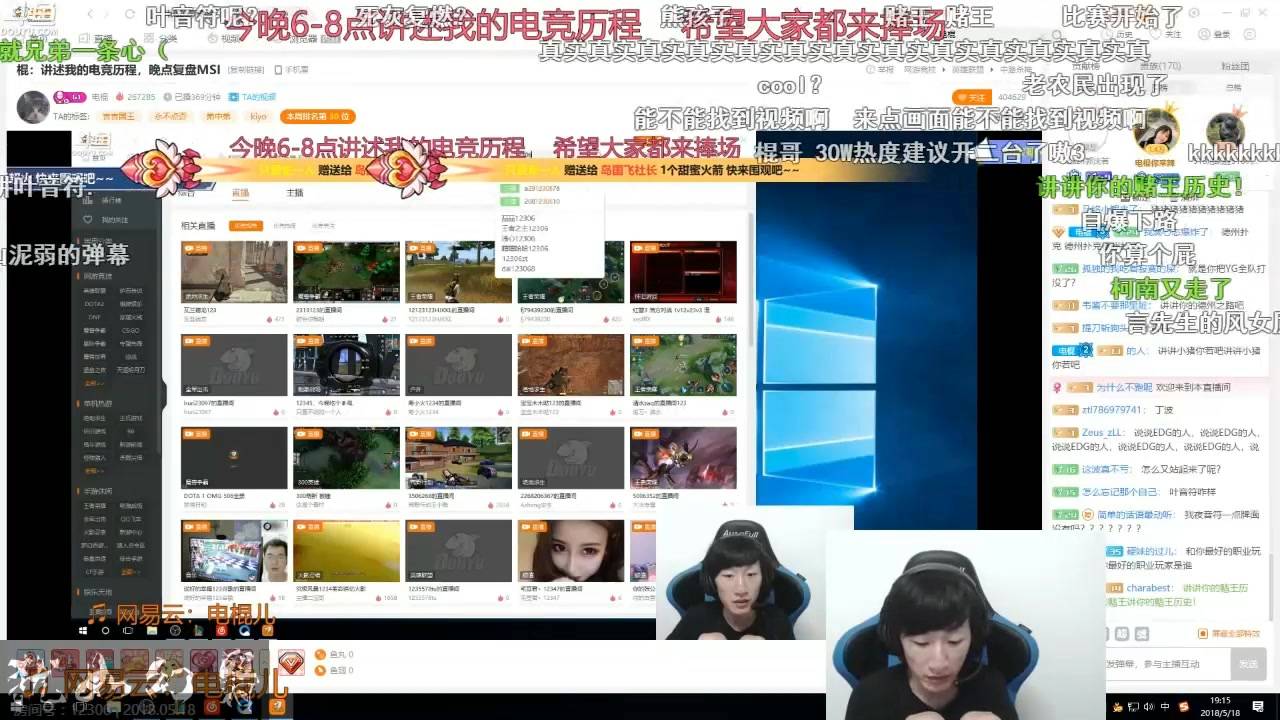Click 本周排名第80位 ranking badge
The image size is (1280, 720).
point(317,116)
